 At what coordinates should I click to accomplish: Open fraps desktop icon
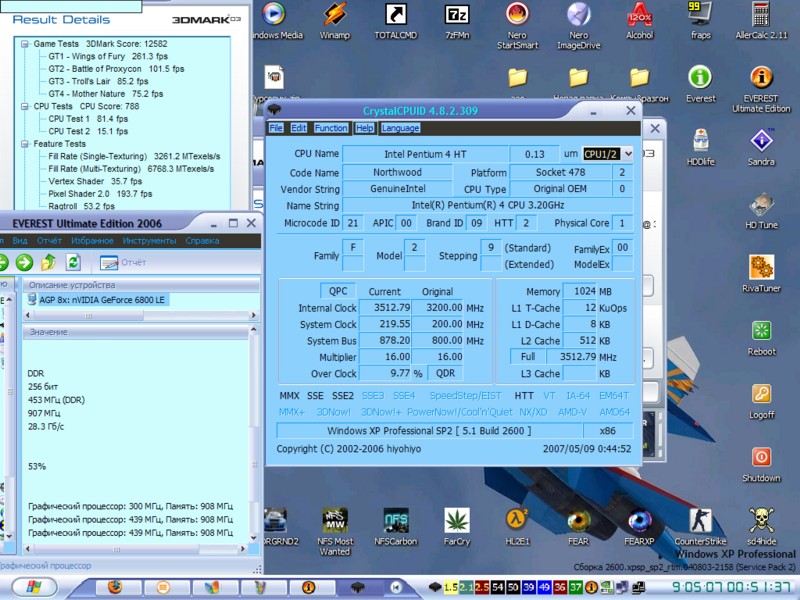[x=701, y=20]
